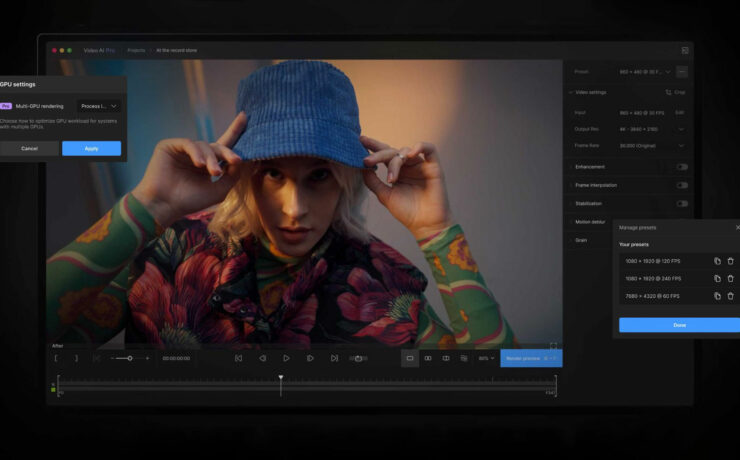Screen dimensions: 740x460
Task: Jump to the first frame of the clip
Action: pos(238,358)
